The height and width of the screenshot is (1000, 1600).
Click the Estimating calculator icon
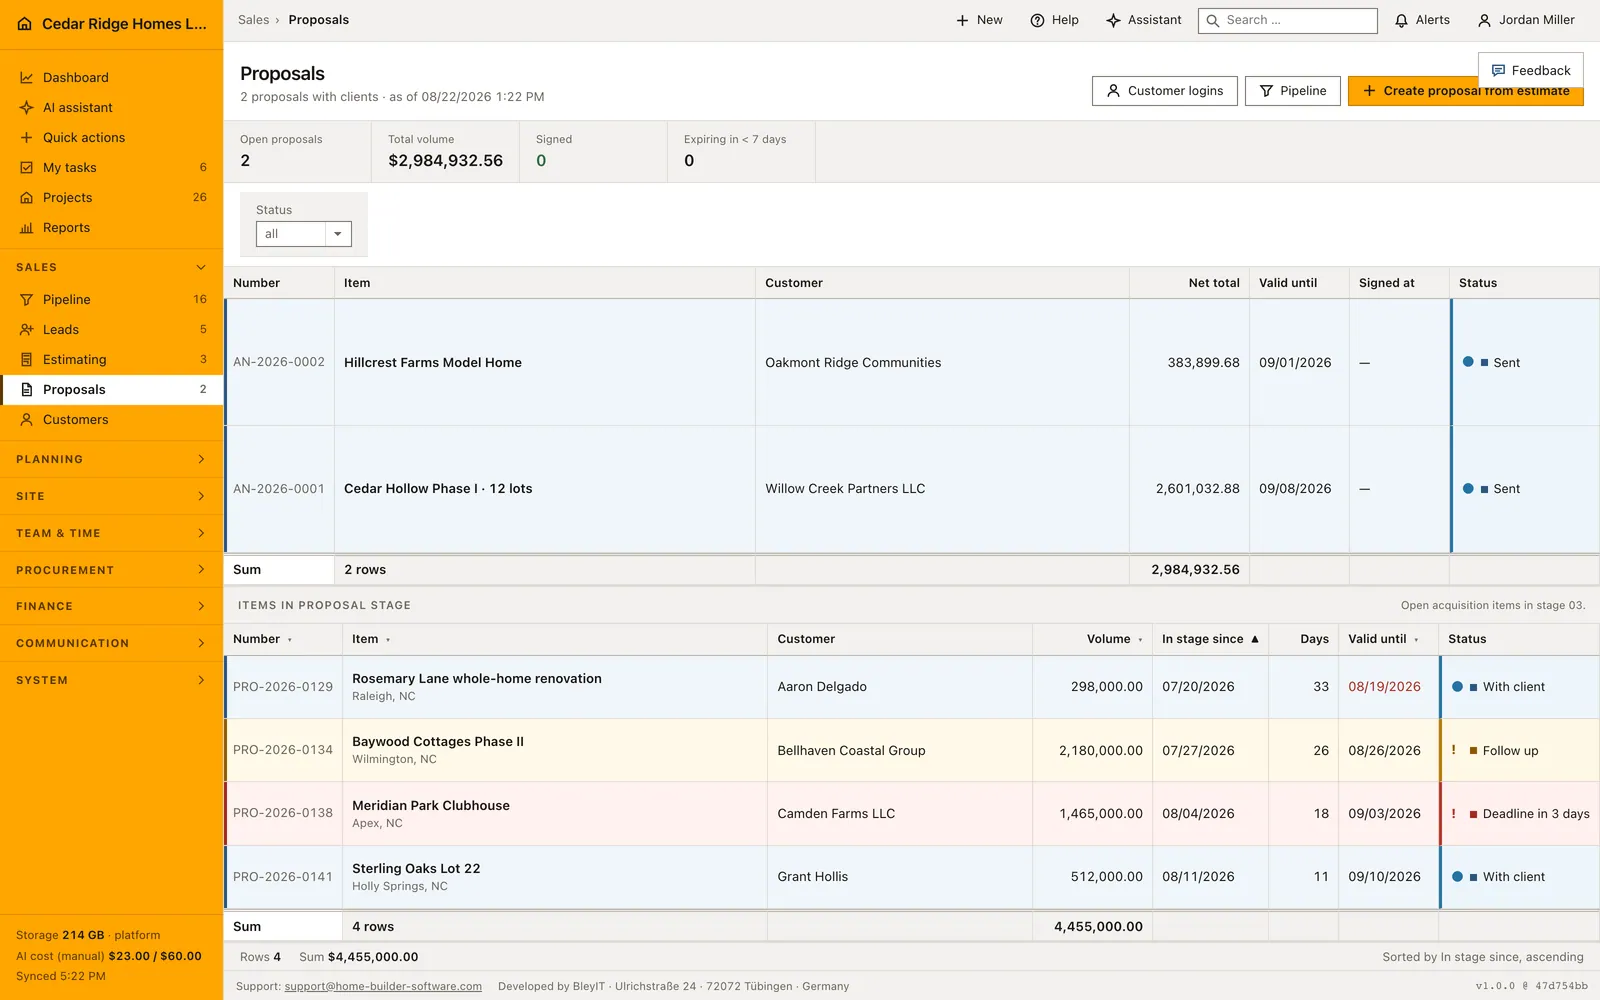(x=27, y=360)
